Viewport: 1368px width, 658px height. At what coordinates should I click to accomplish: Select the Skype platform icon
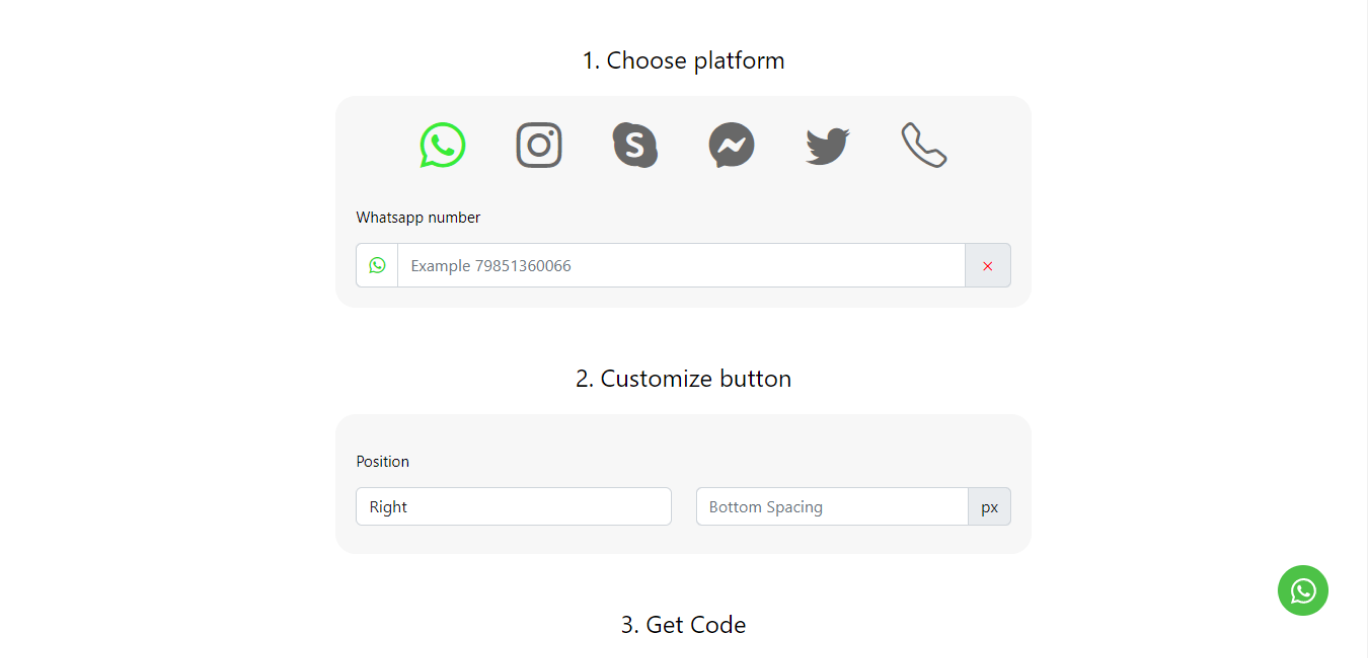(x=635, y=145)
